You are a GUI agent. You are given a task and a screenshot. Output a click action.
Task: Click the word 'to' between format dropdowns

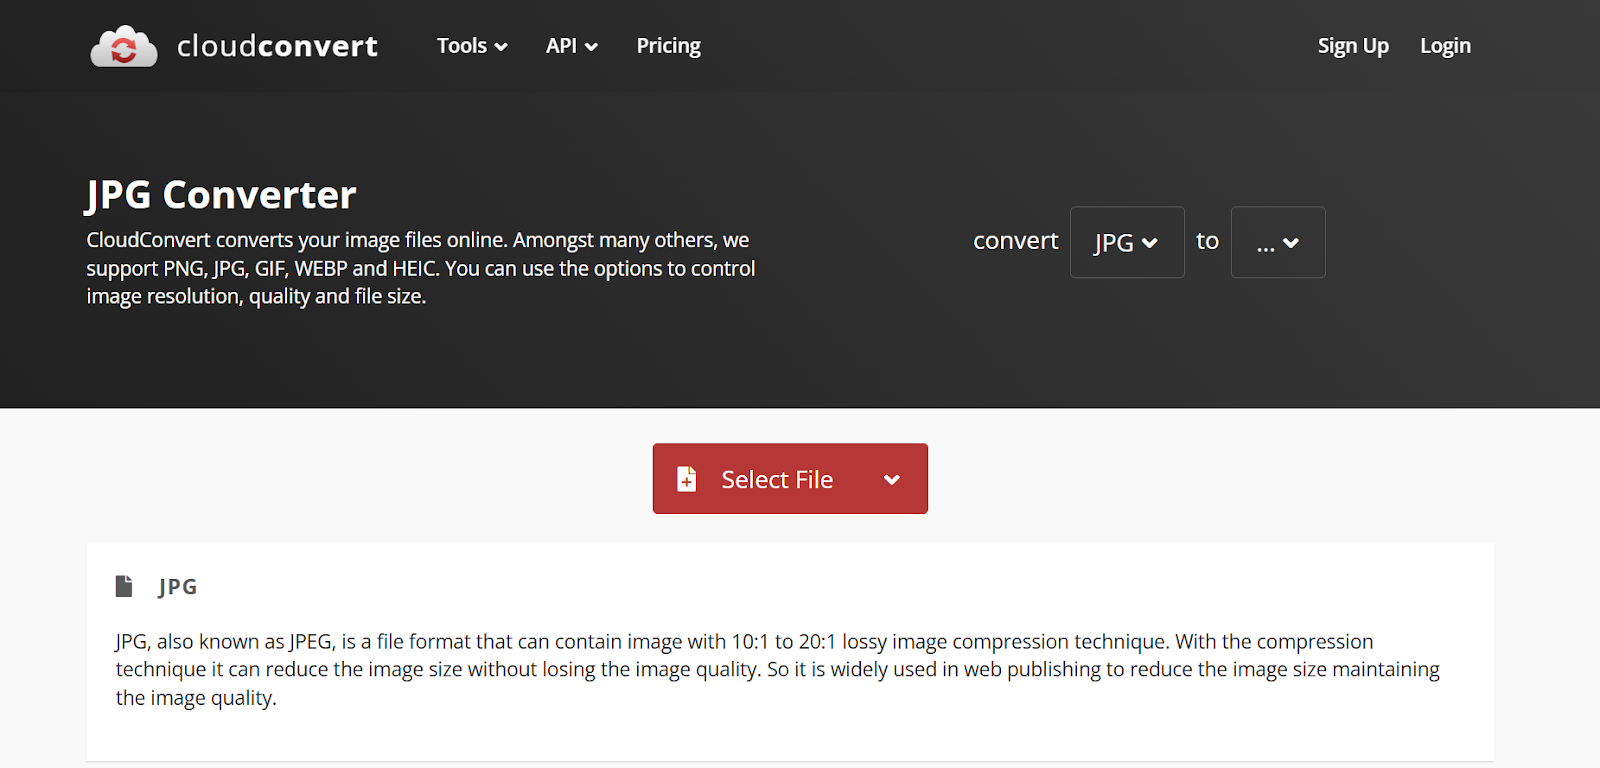click(1207, 241)
